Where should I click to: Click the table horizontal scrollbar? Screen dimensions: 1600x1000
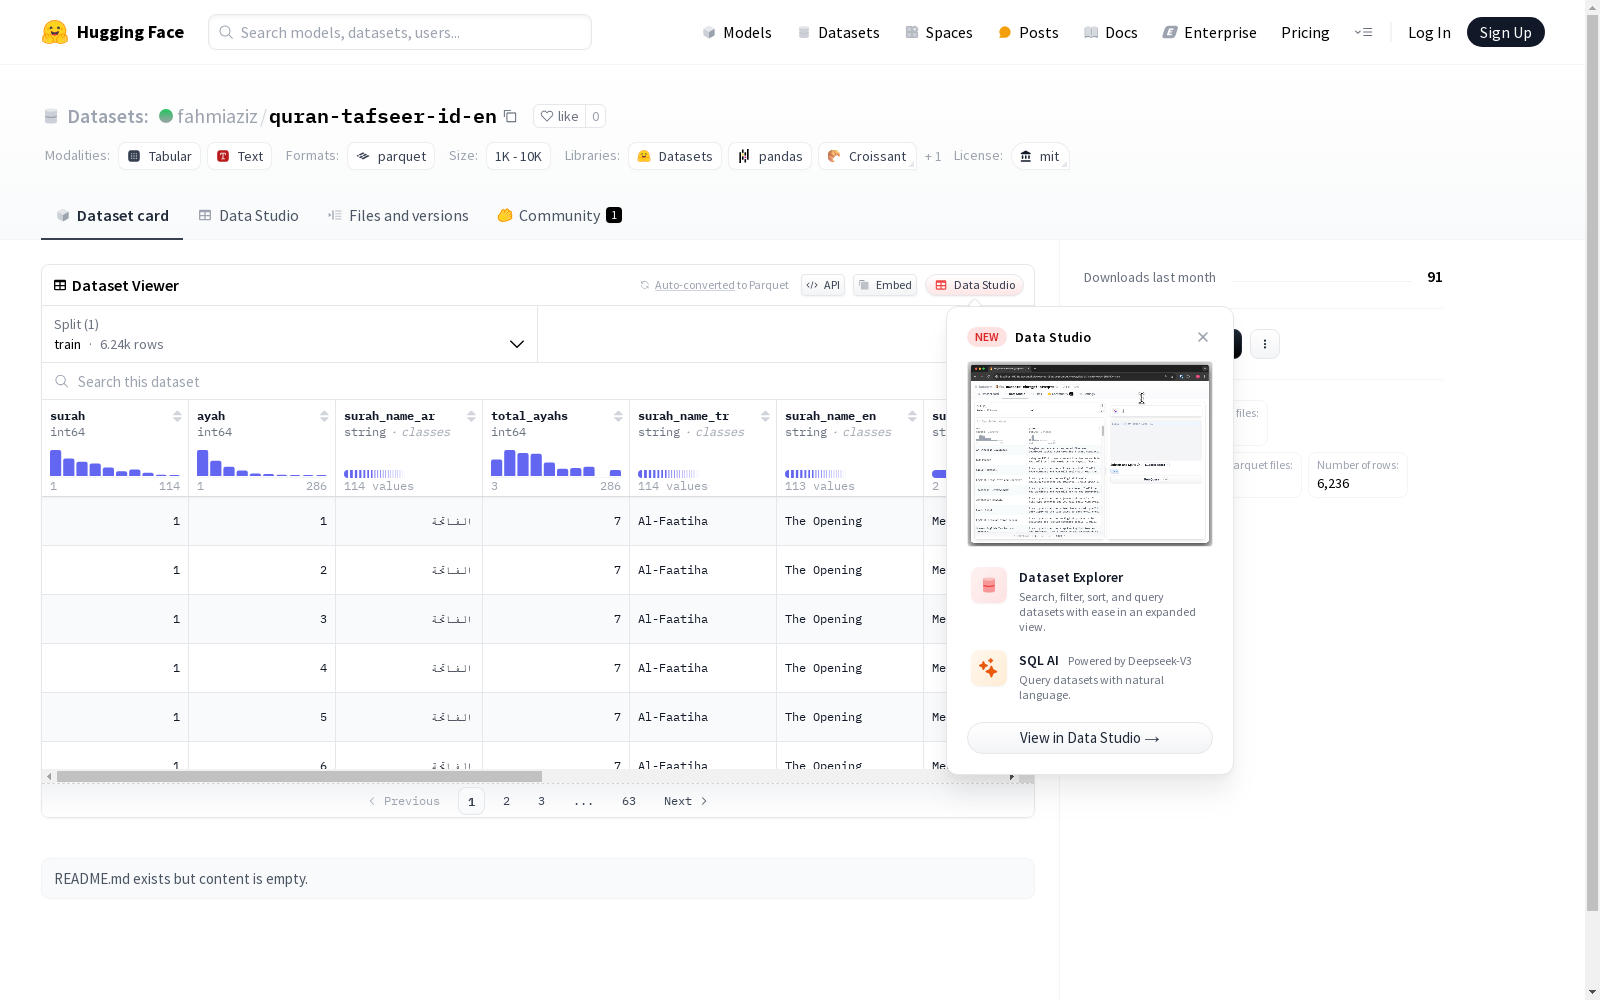[299, 776]
